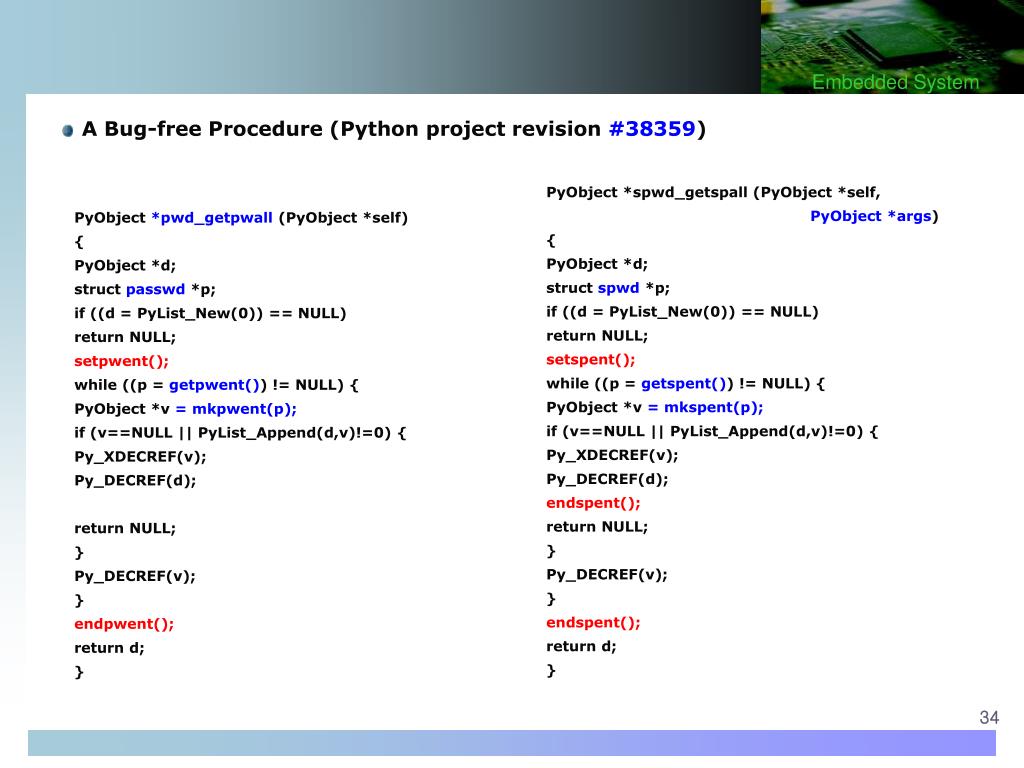Click the blue 'PyObject *args' parameter
Viewport: 1024px width, 768px height.
point(871,216)
